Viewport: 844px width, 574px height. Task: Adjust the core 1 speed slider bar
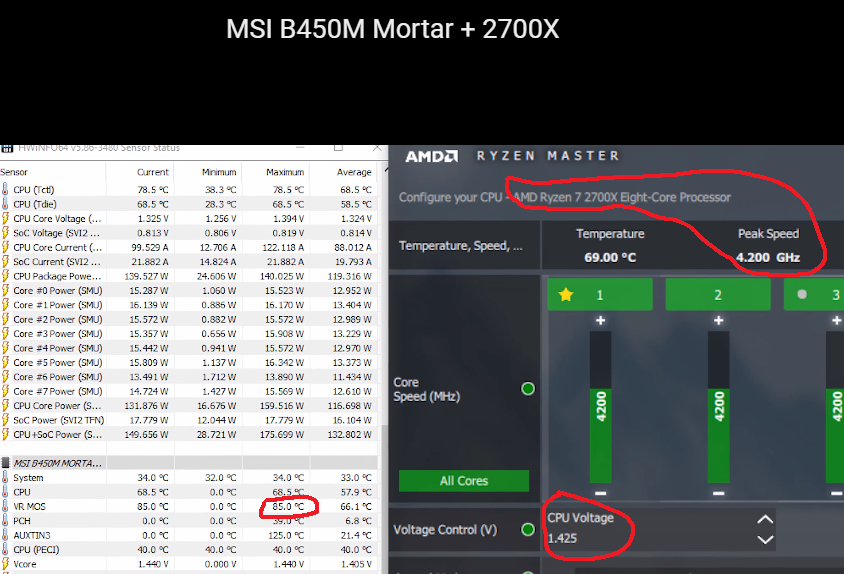[601, 407]
